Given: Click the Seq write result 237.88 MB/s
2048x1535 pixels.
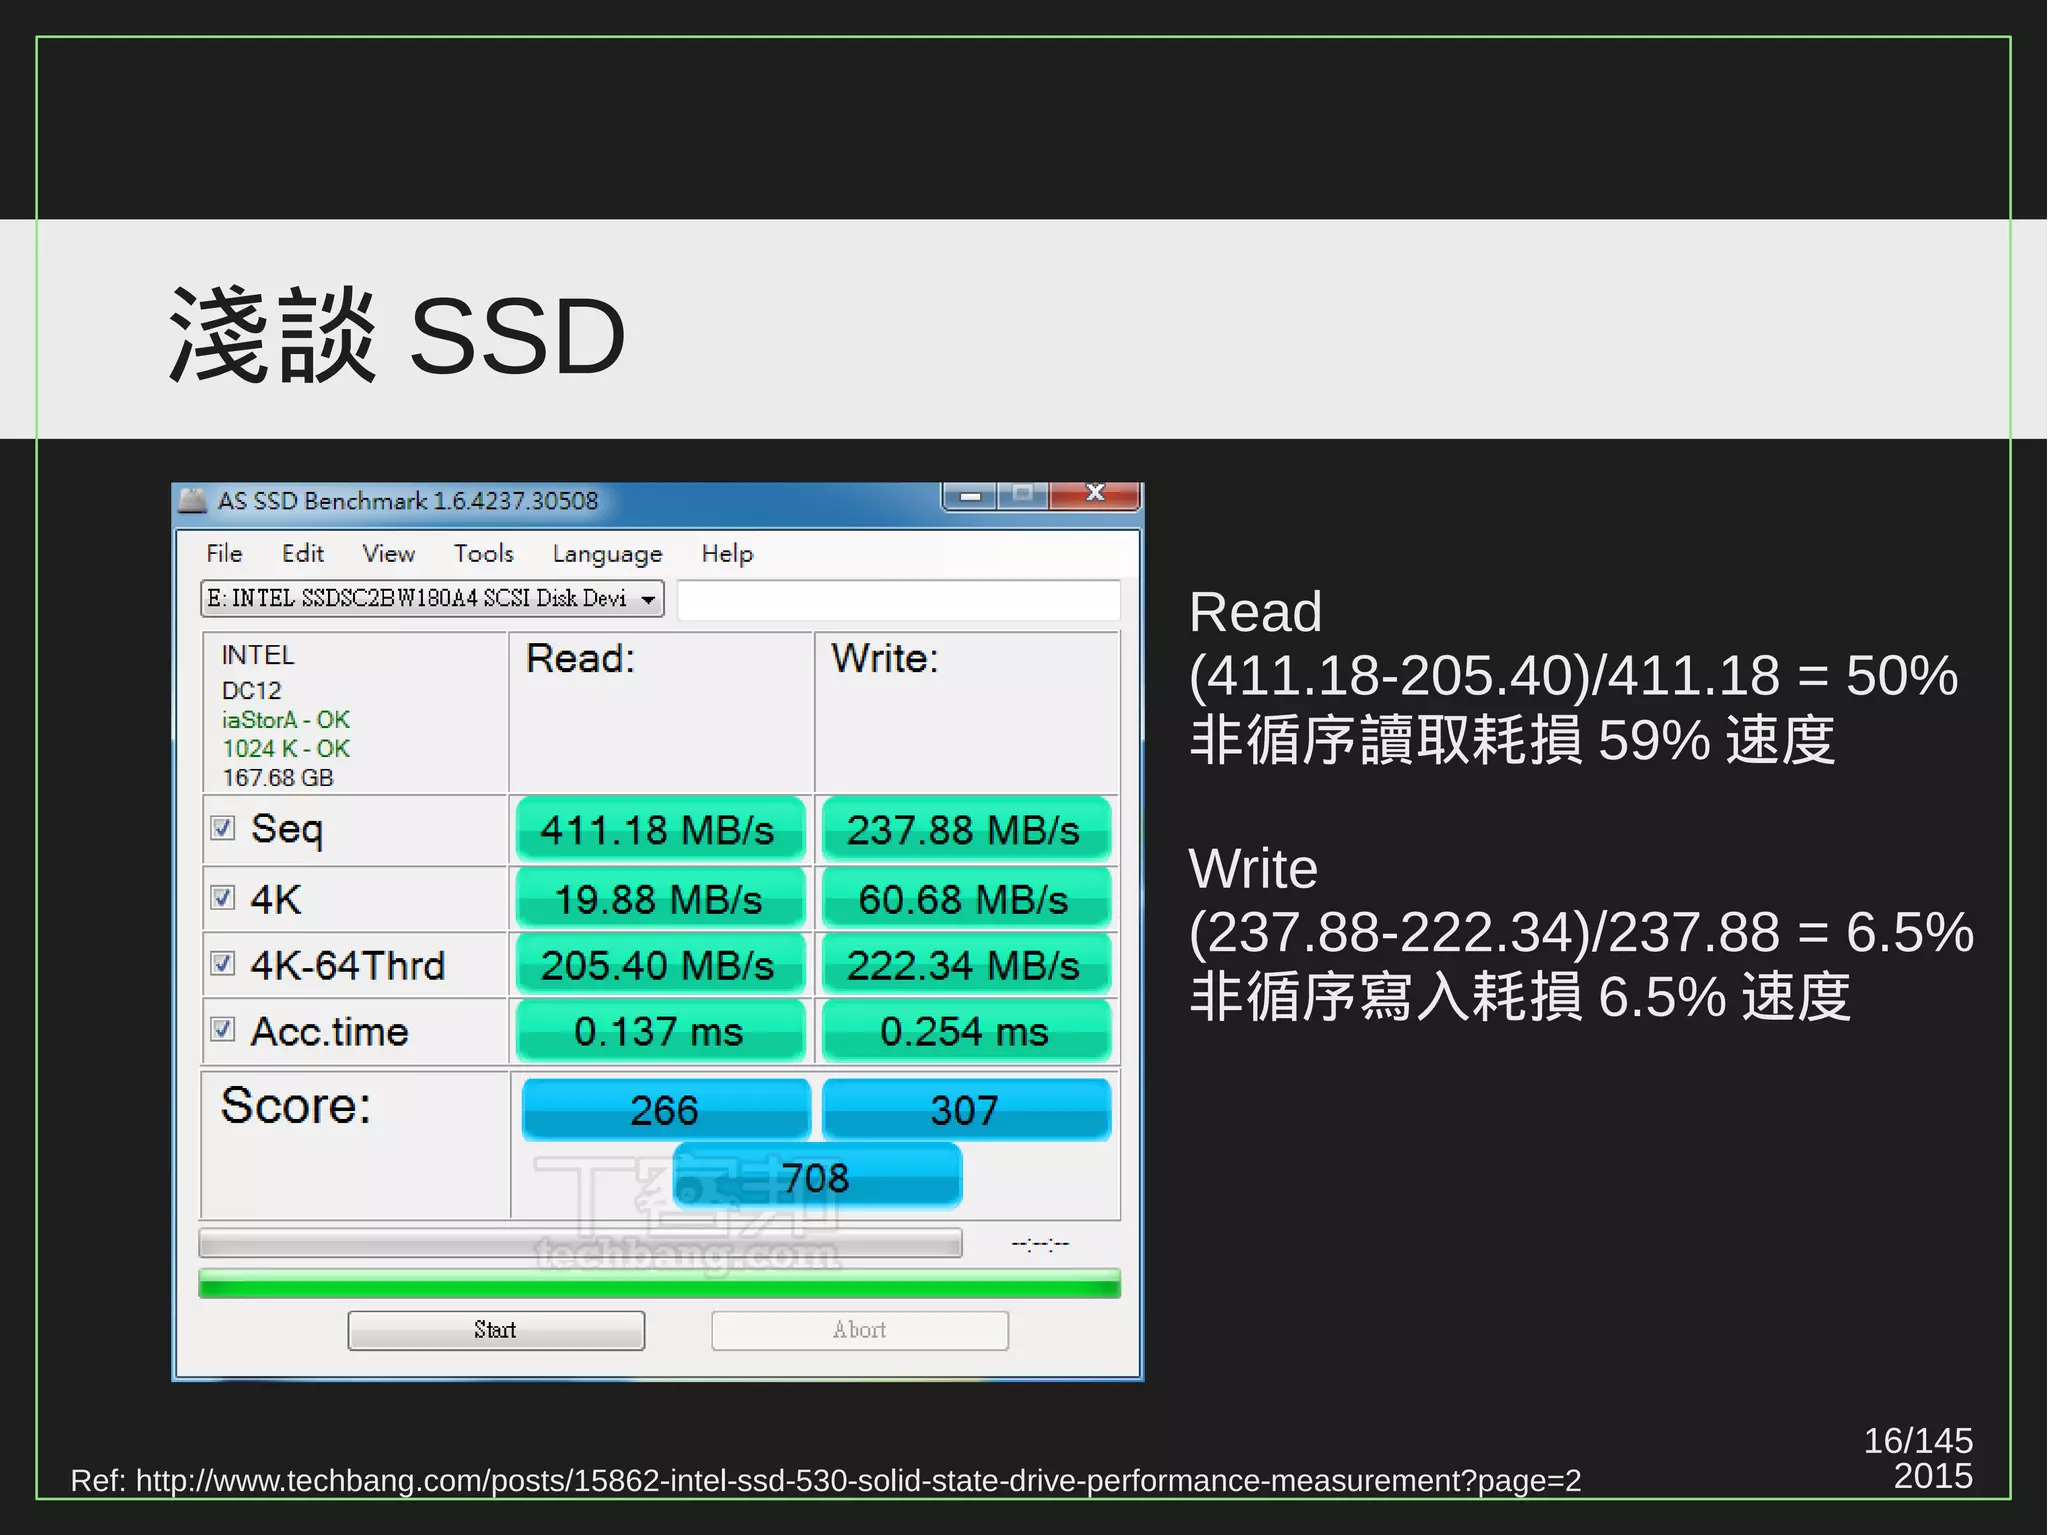Looking at the screenshot, I should coord(965,830).
